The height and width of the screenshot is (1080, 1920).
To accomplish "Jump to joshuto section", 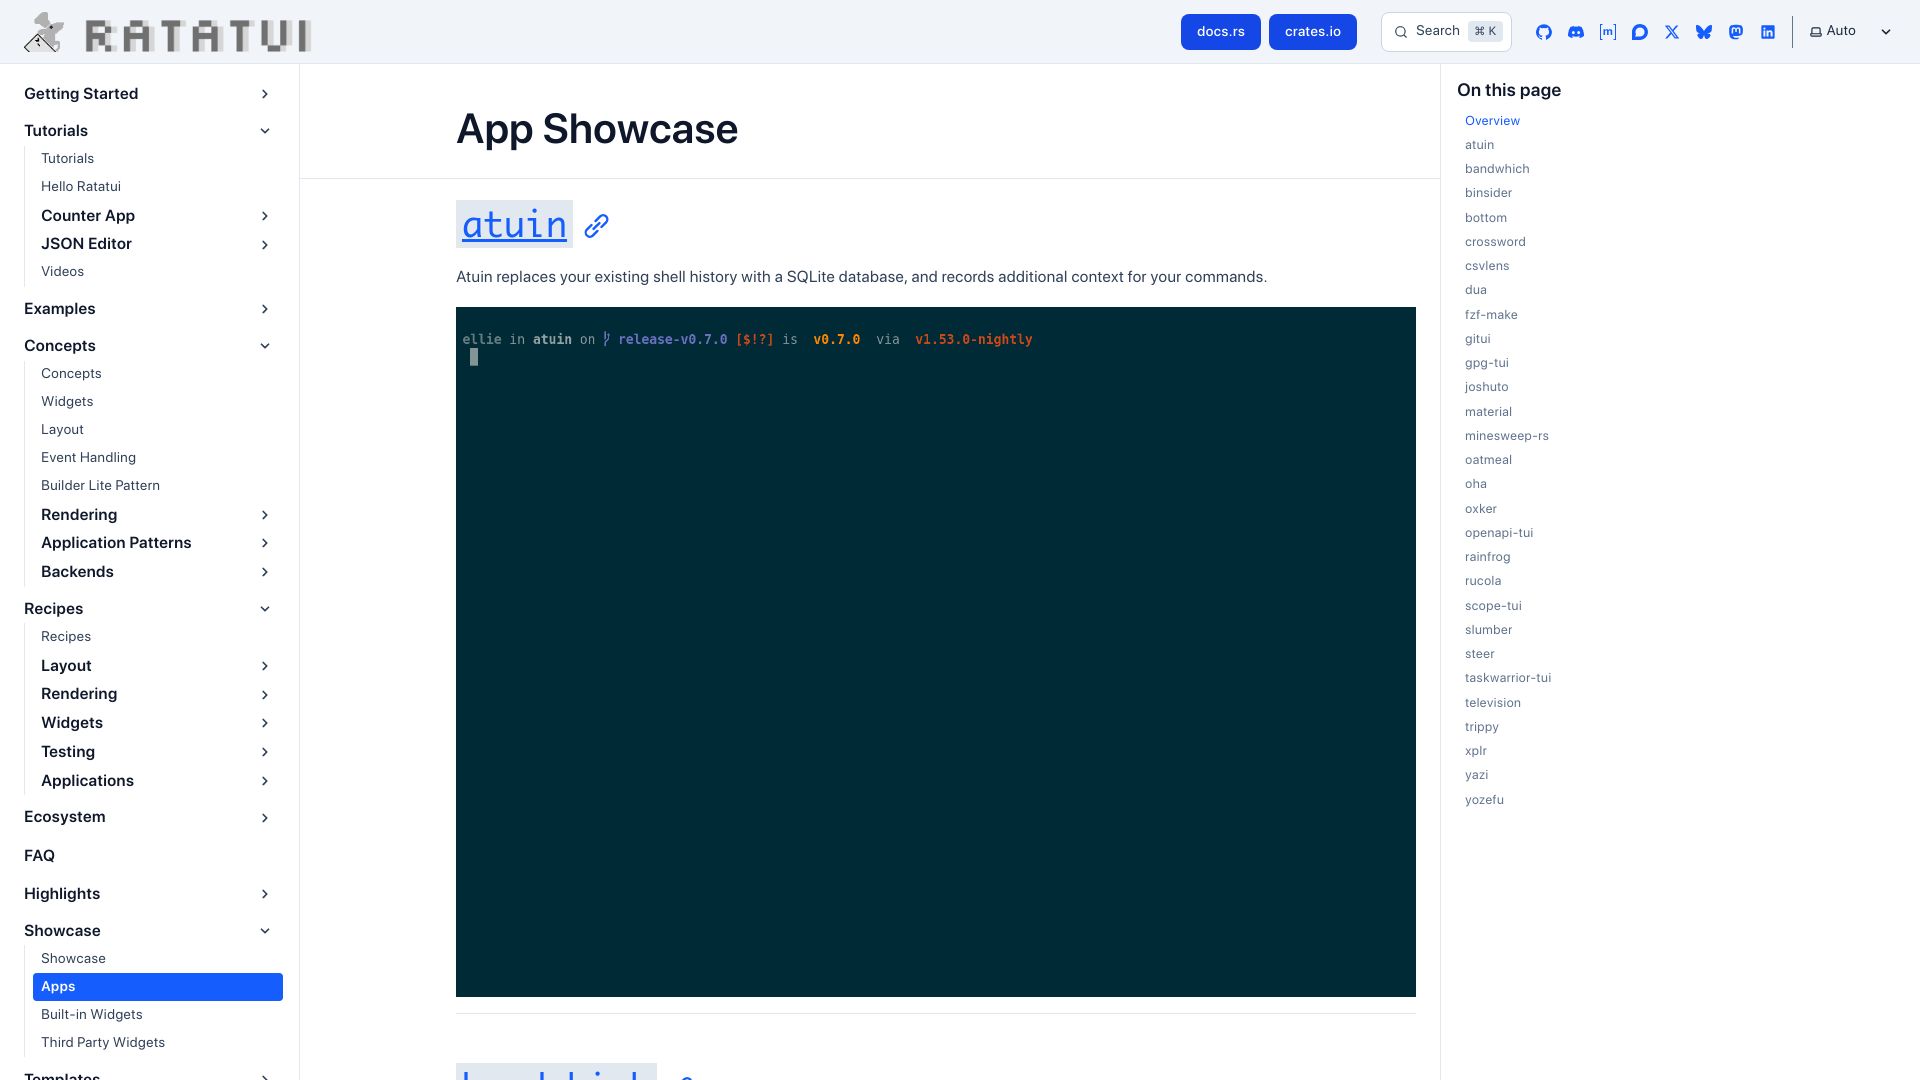I will 1487,387.
